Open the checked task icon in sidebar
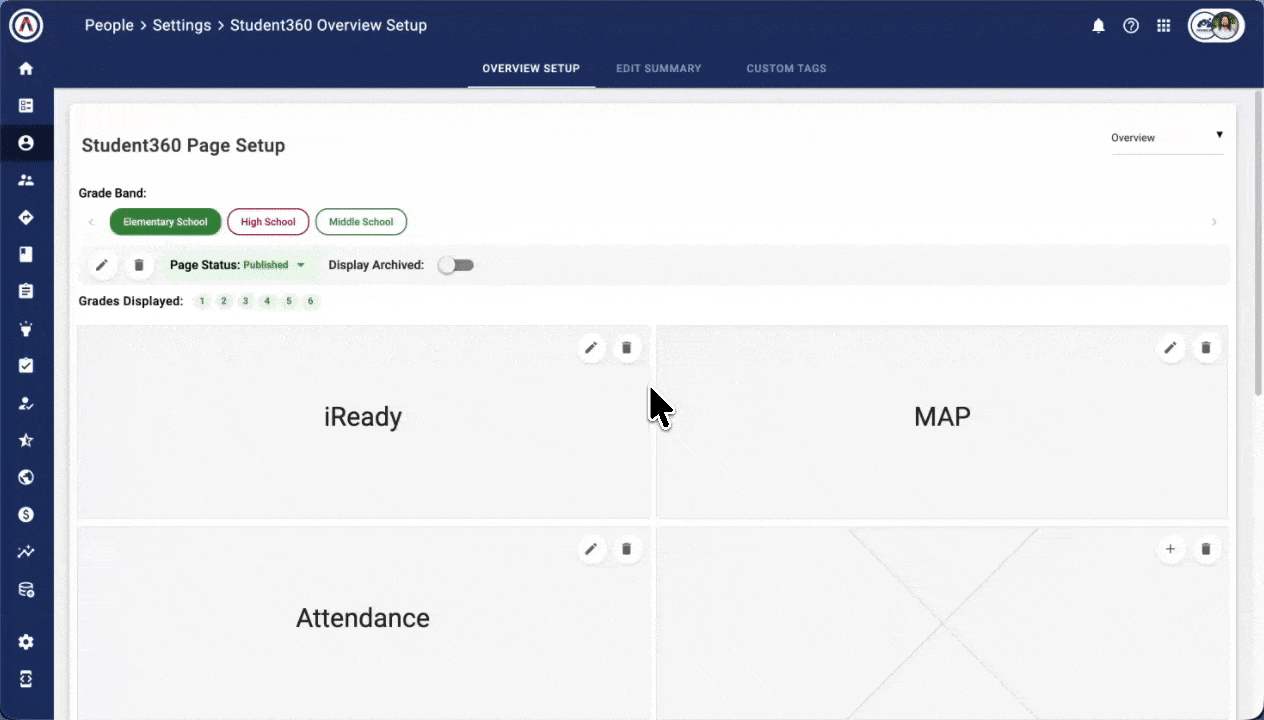 [26, 365]
